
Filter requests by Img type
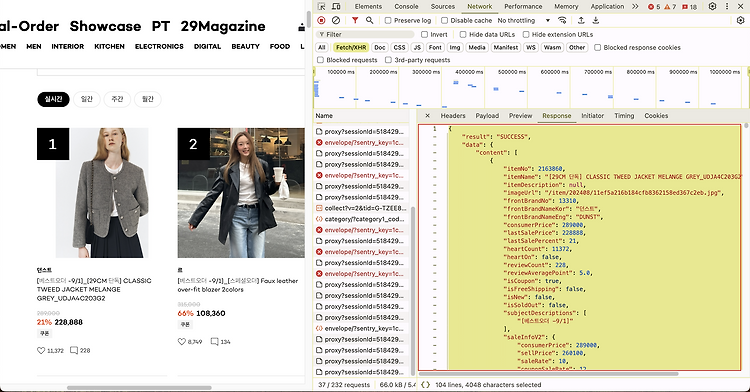coord(455,47)
